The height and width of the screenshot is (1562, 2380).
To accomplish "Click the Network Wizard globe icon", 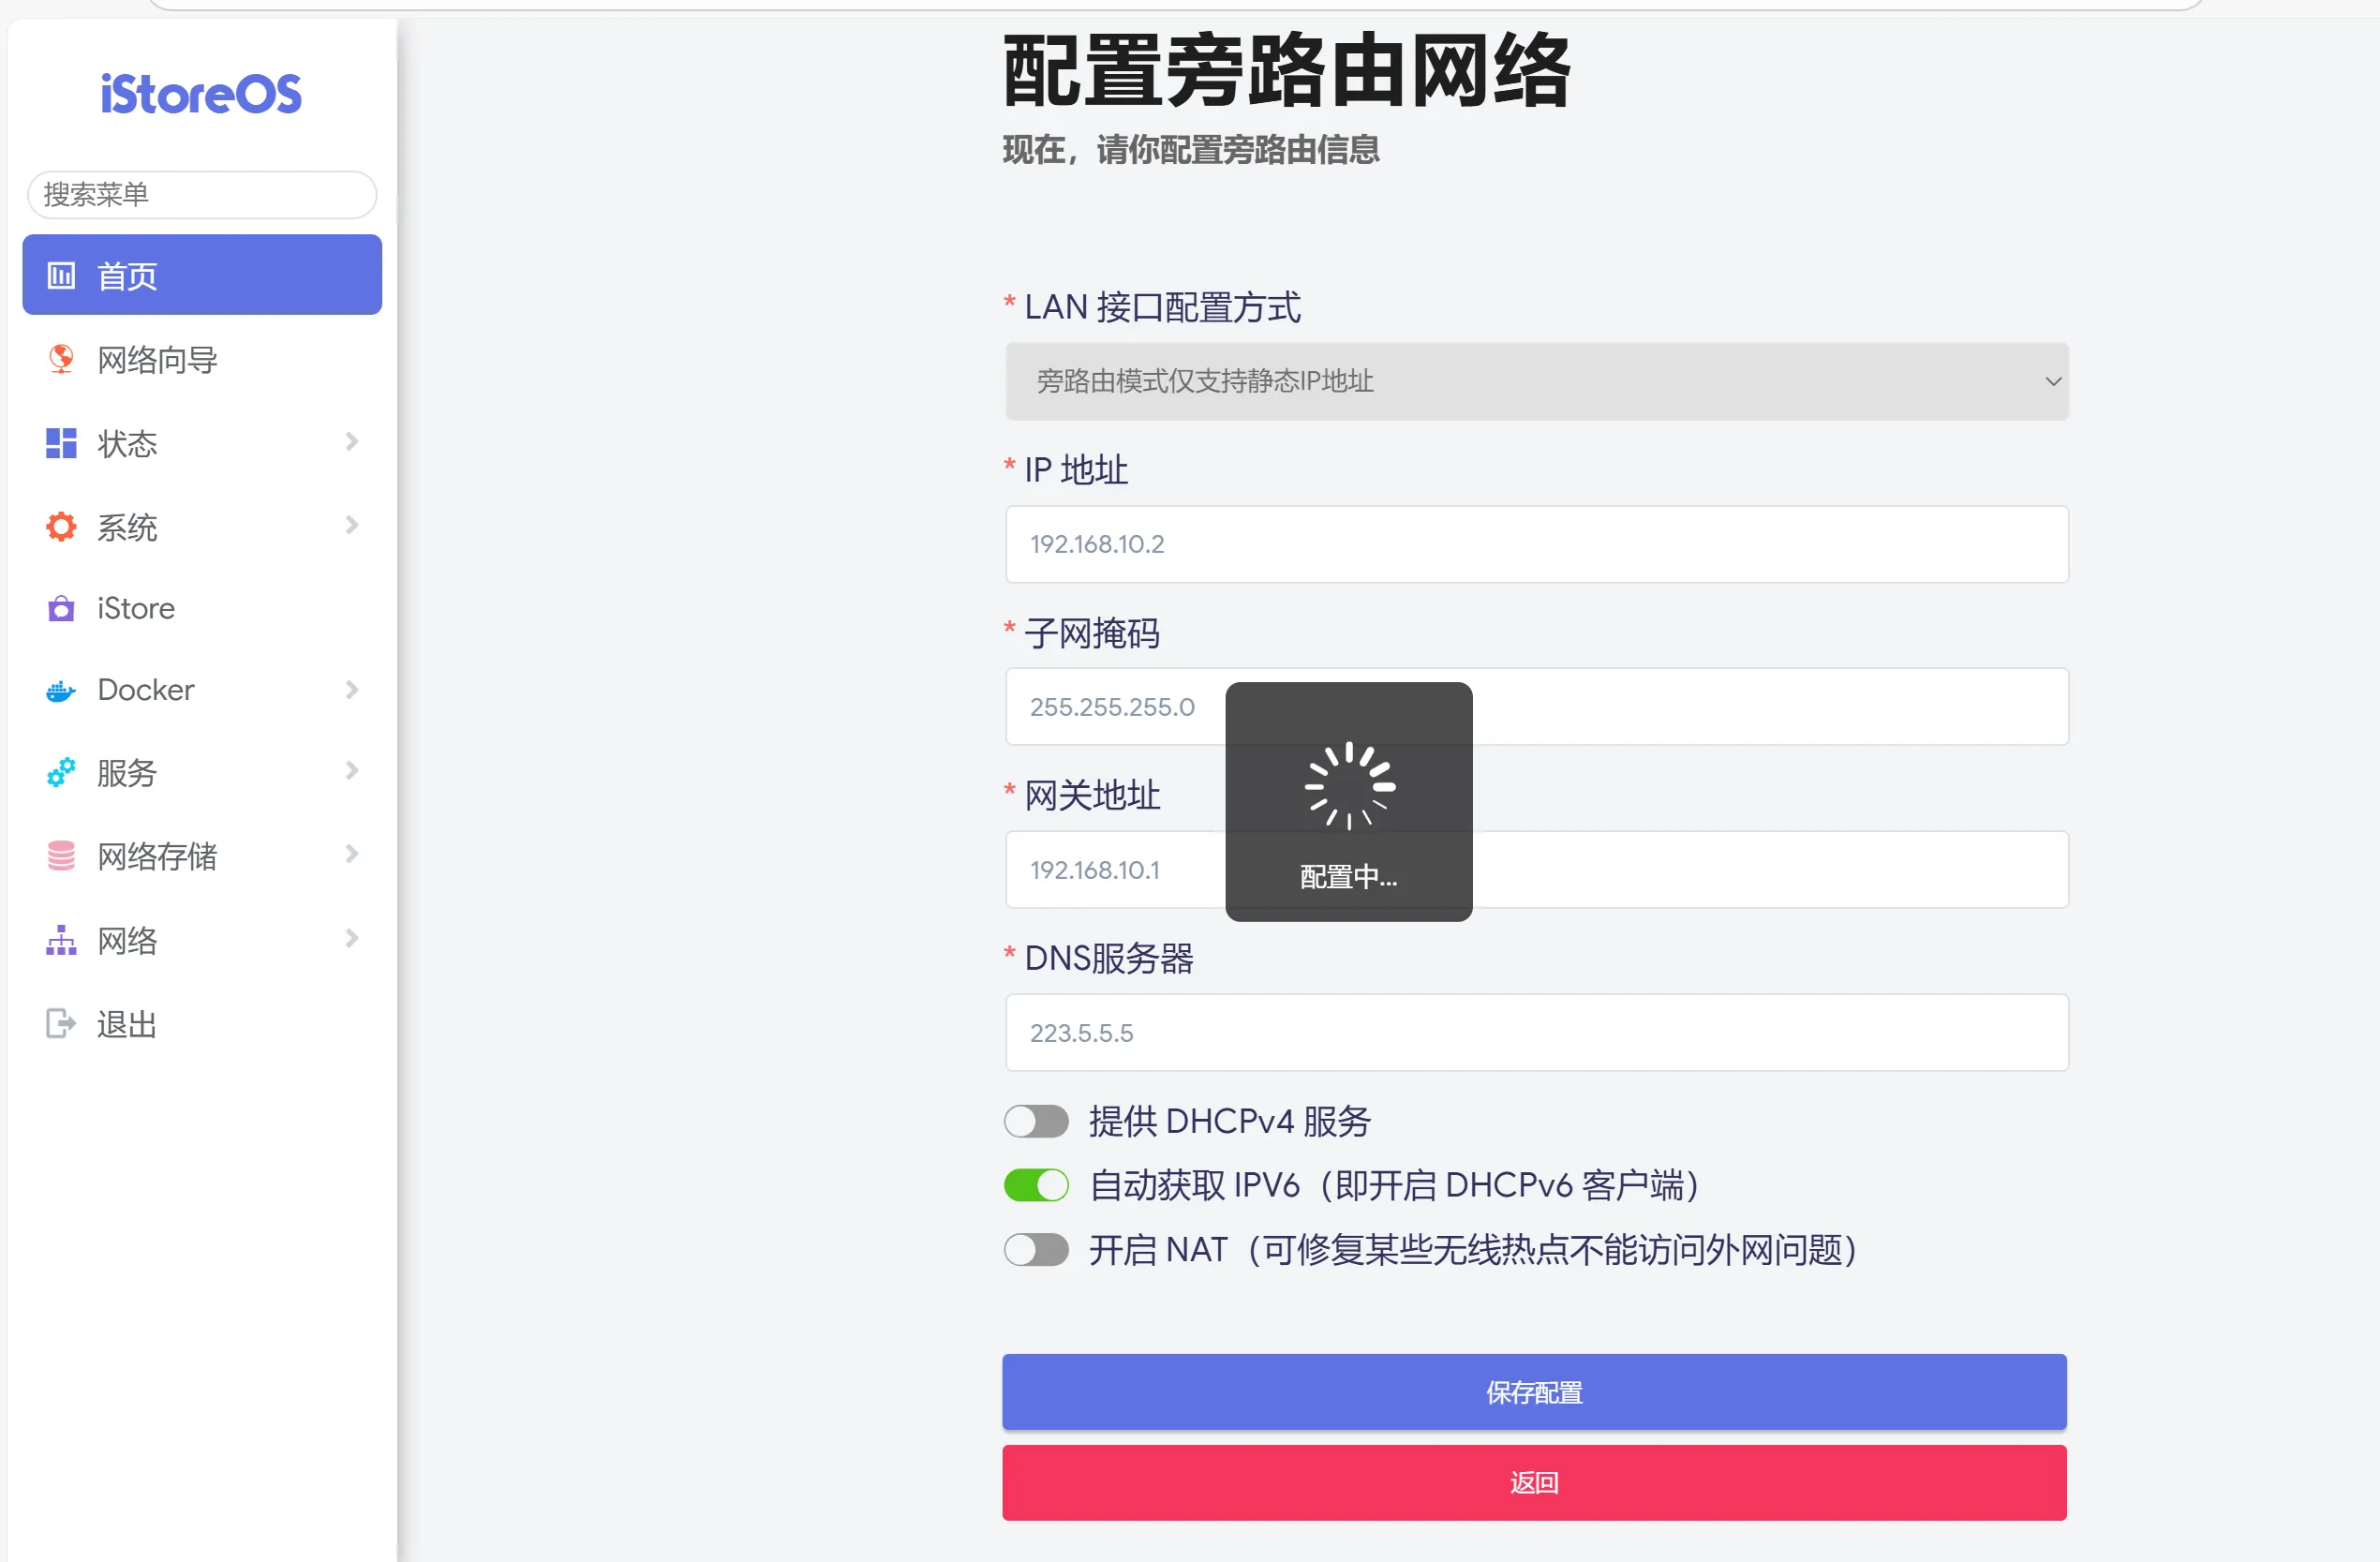I will (x=61, y=359).
